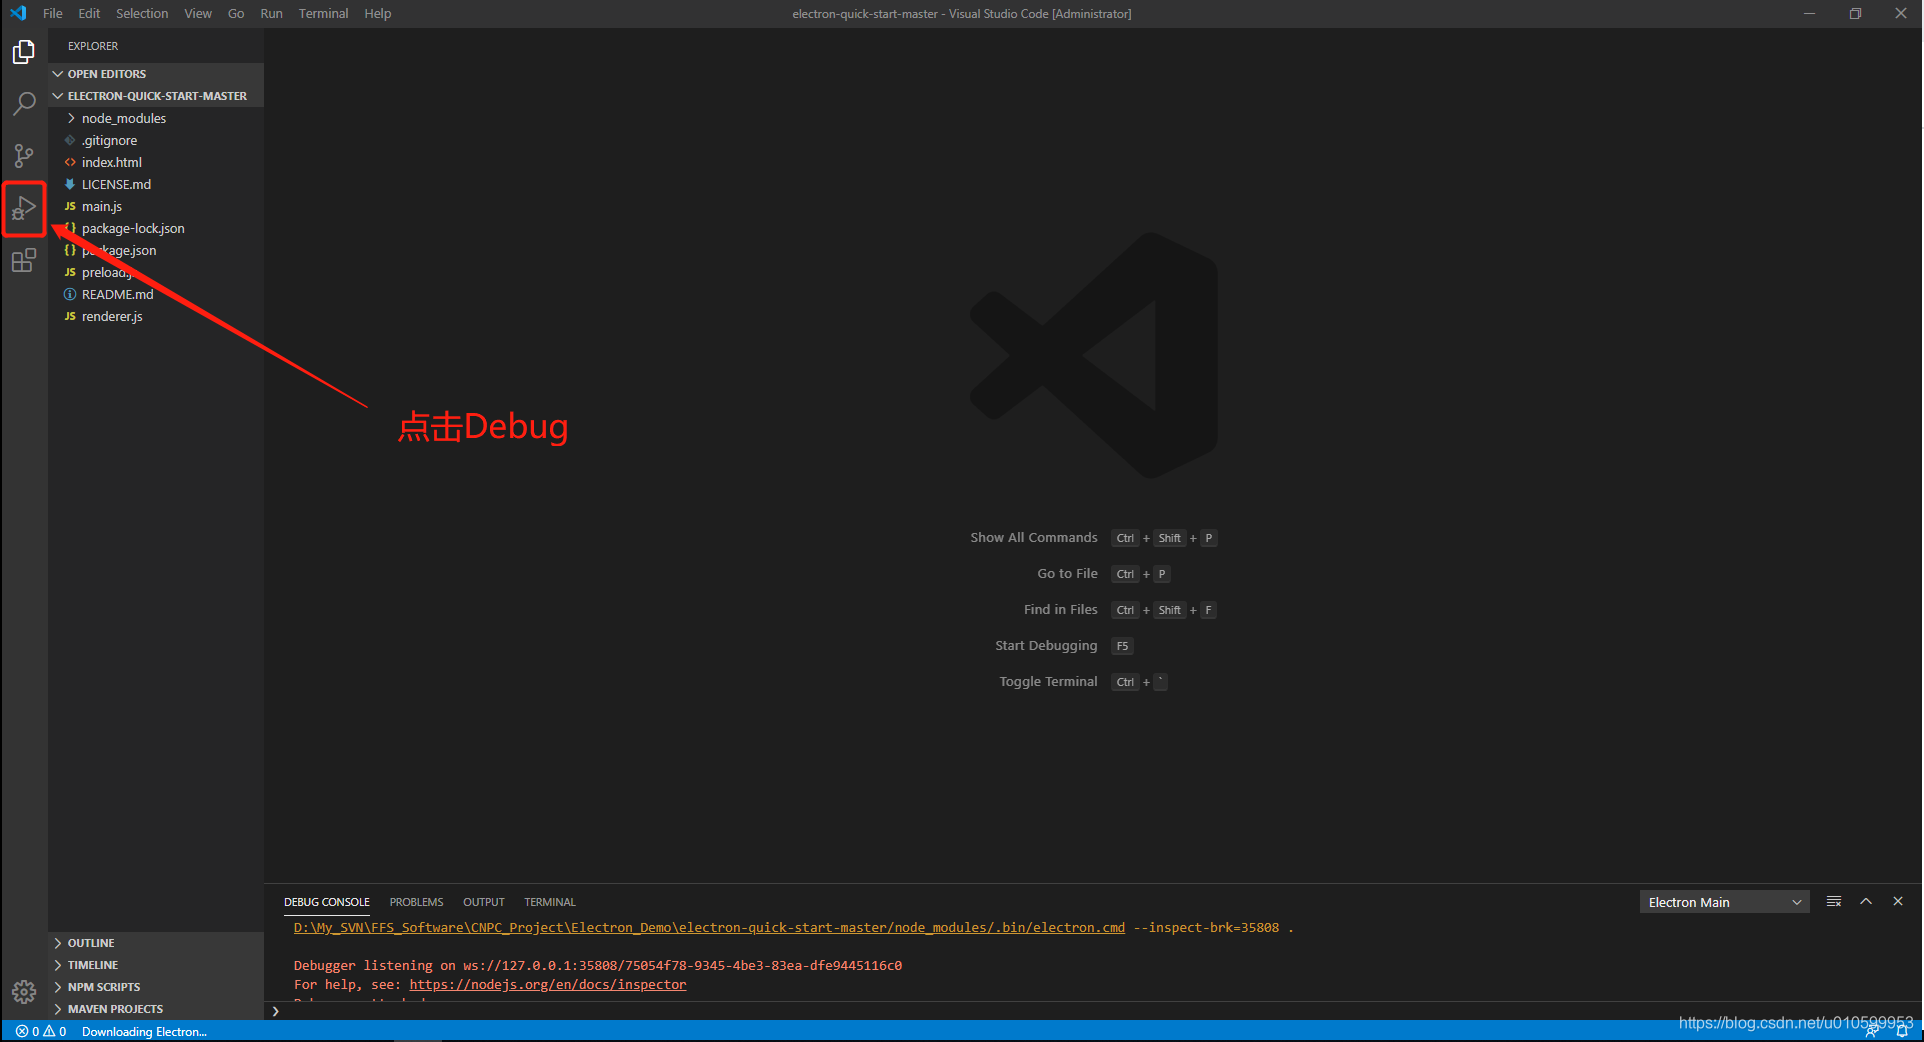Open the Source Control view
The image size is (1924, 1042).
24,156
